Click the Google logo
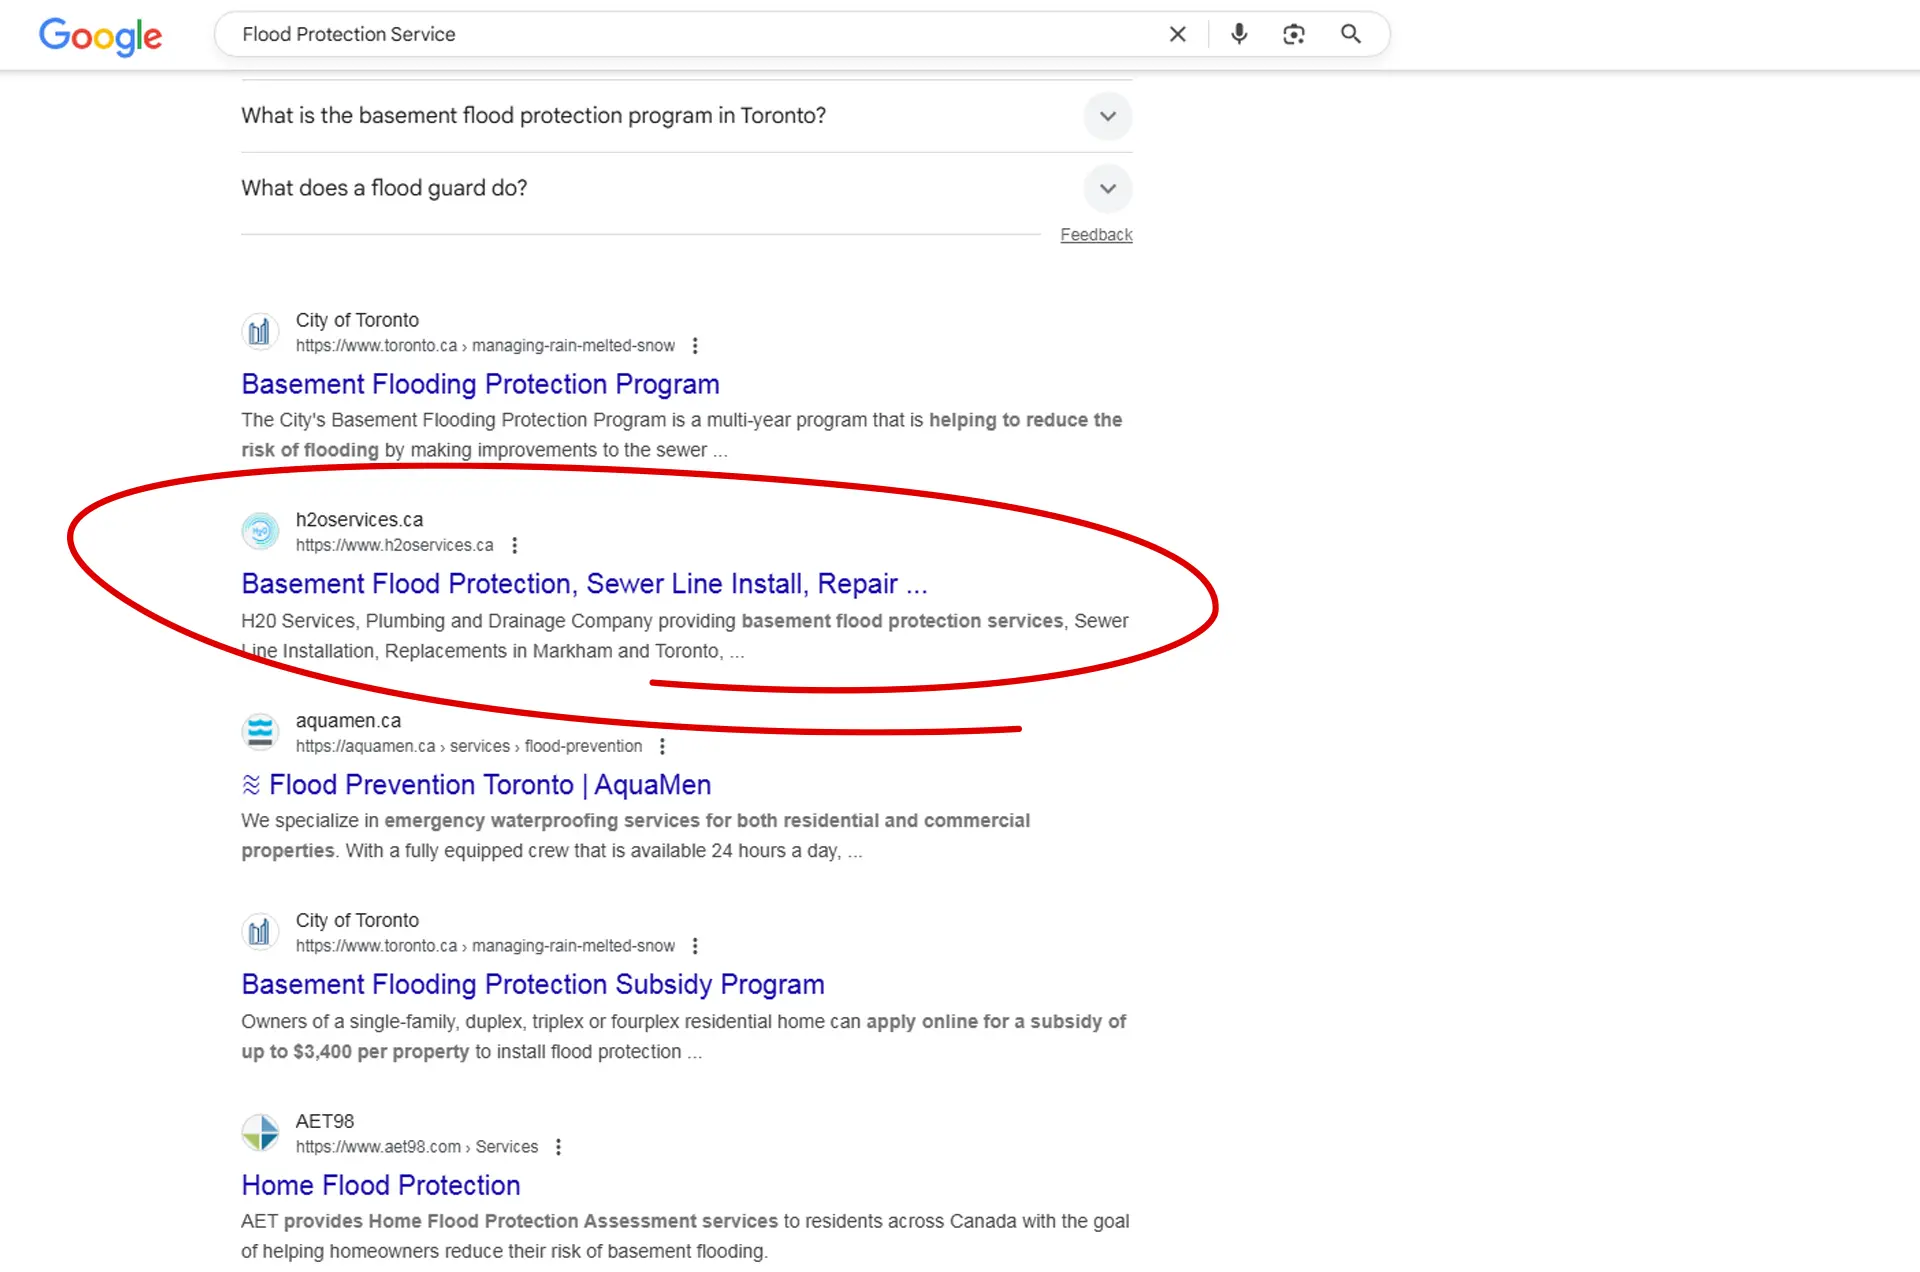Screen dimensions: 1920x1272 (100, 36)
